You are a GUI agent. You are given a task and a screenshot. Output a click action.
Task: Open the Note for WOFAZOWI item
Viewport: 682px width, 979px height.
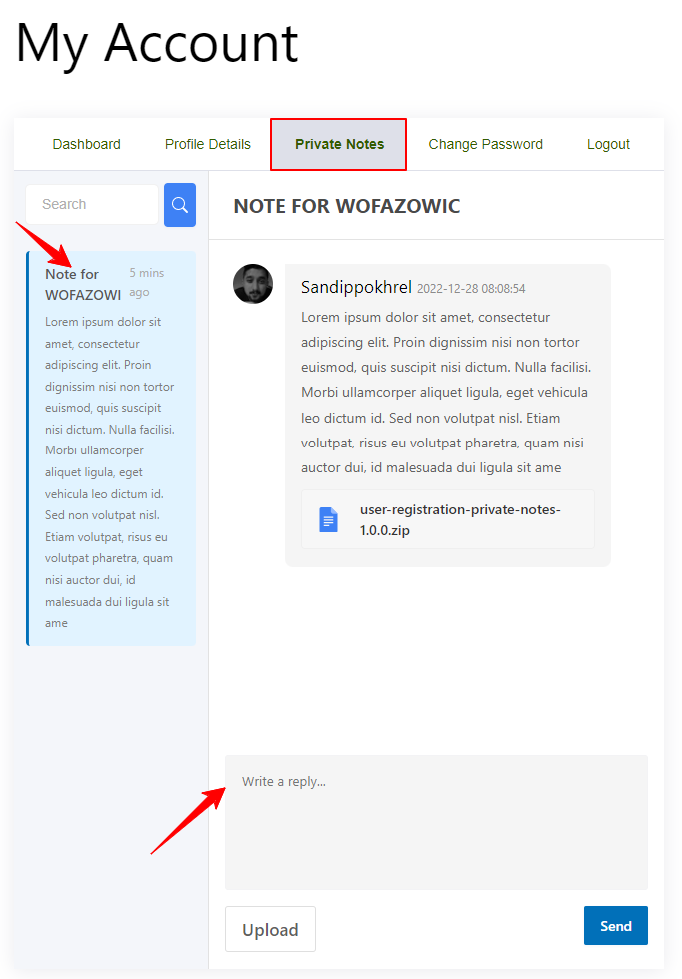(112, 448)
